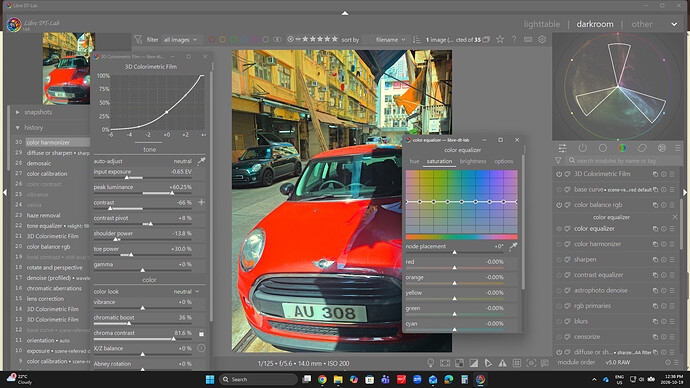Screen dimensions: 690x388
Task: Enable the contrast equalizer module
Action: point(559,275)
